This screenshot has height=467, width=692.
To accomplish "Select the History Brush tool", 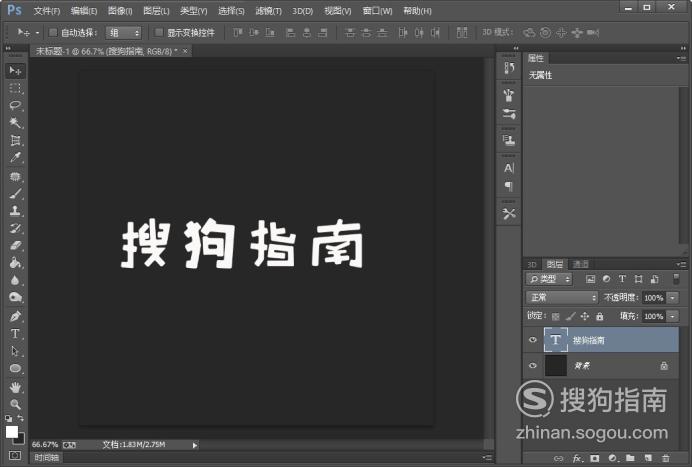I will 15,228.
